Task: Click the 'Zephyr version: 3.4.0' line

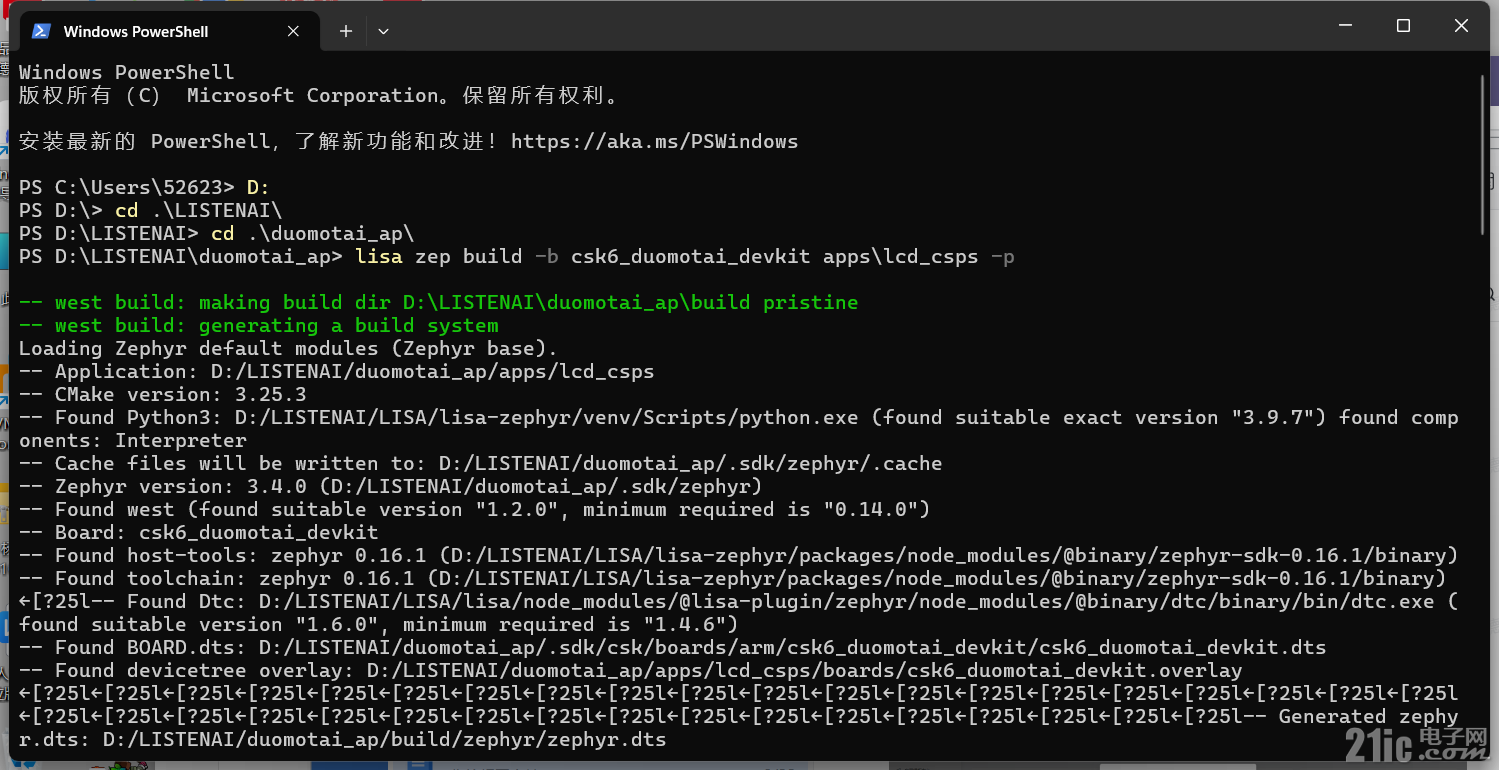Action: (x=391, y=486)
